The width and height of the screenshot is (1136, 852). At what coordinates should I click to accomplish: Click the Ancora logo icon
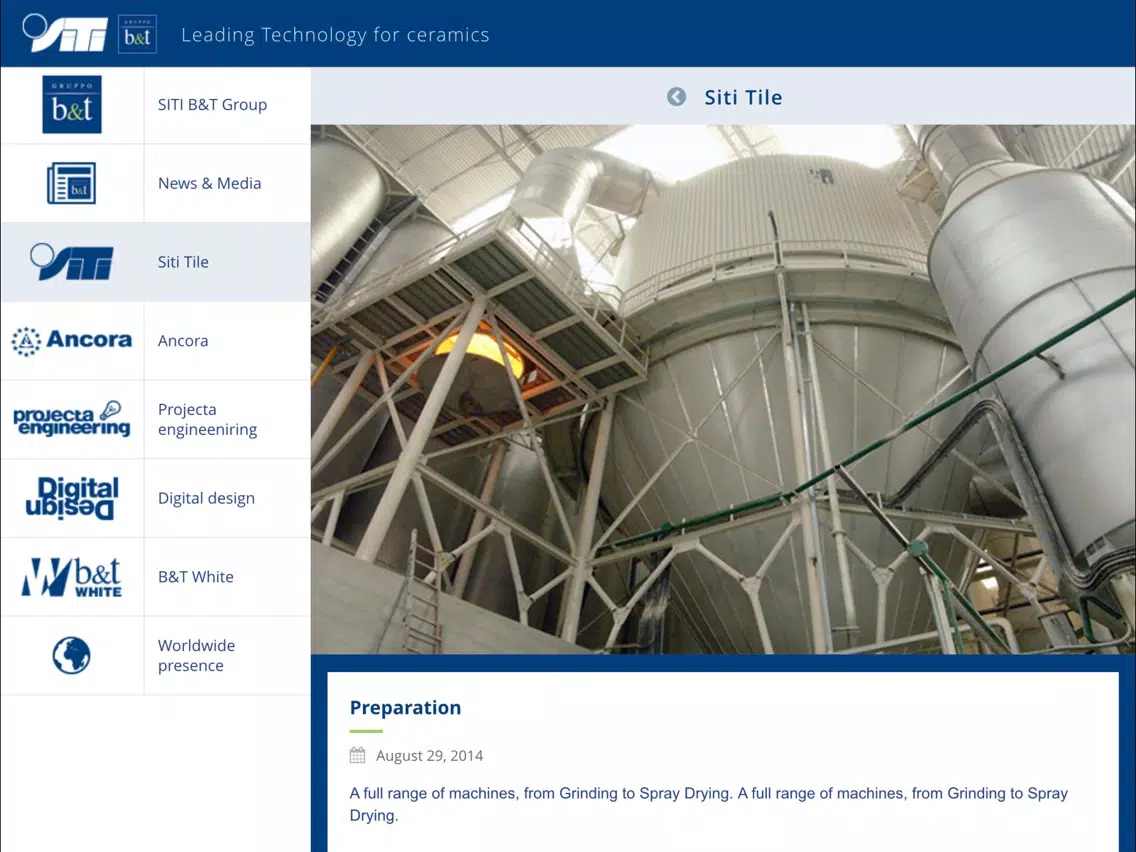click(72, 341)
